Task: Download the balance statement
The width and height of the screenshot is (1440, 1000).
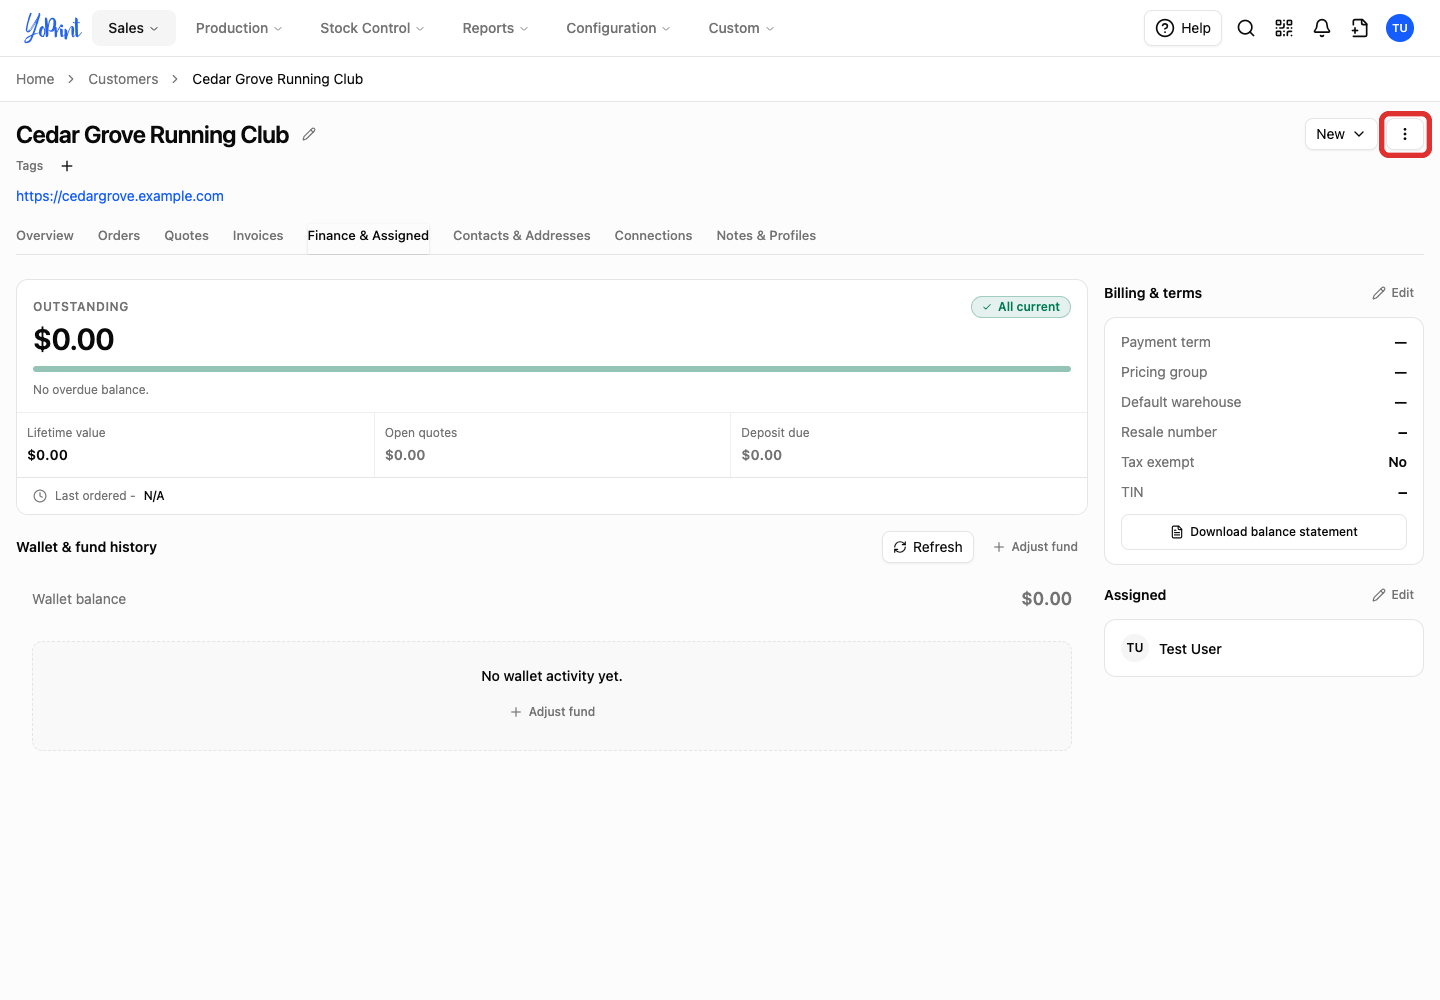Action: pos(1264,532)
